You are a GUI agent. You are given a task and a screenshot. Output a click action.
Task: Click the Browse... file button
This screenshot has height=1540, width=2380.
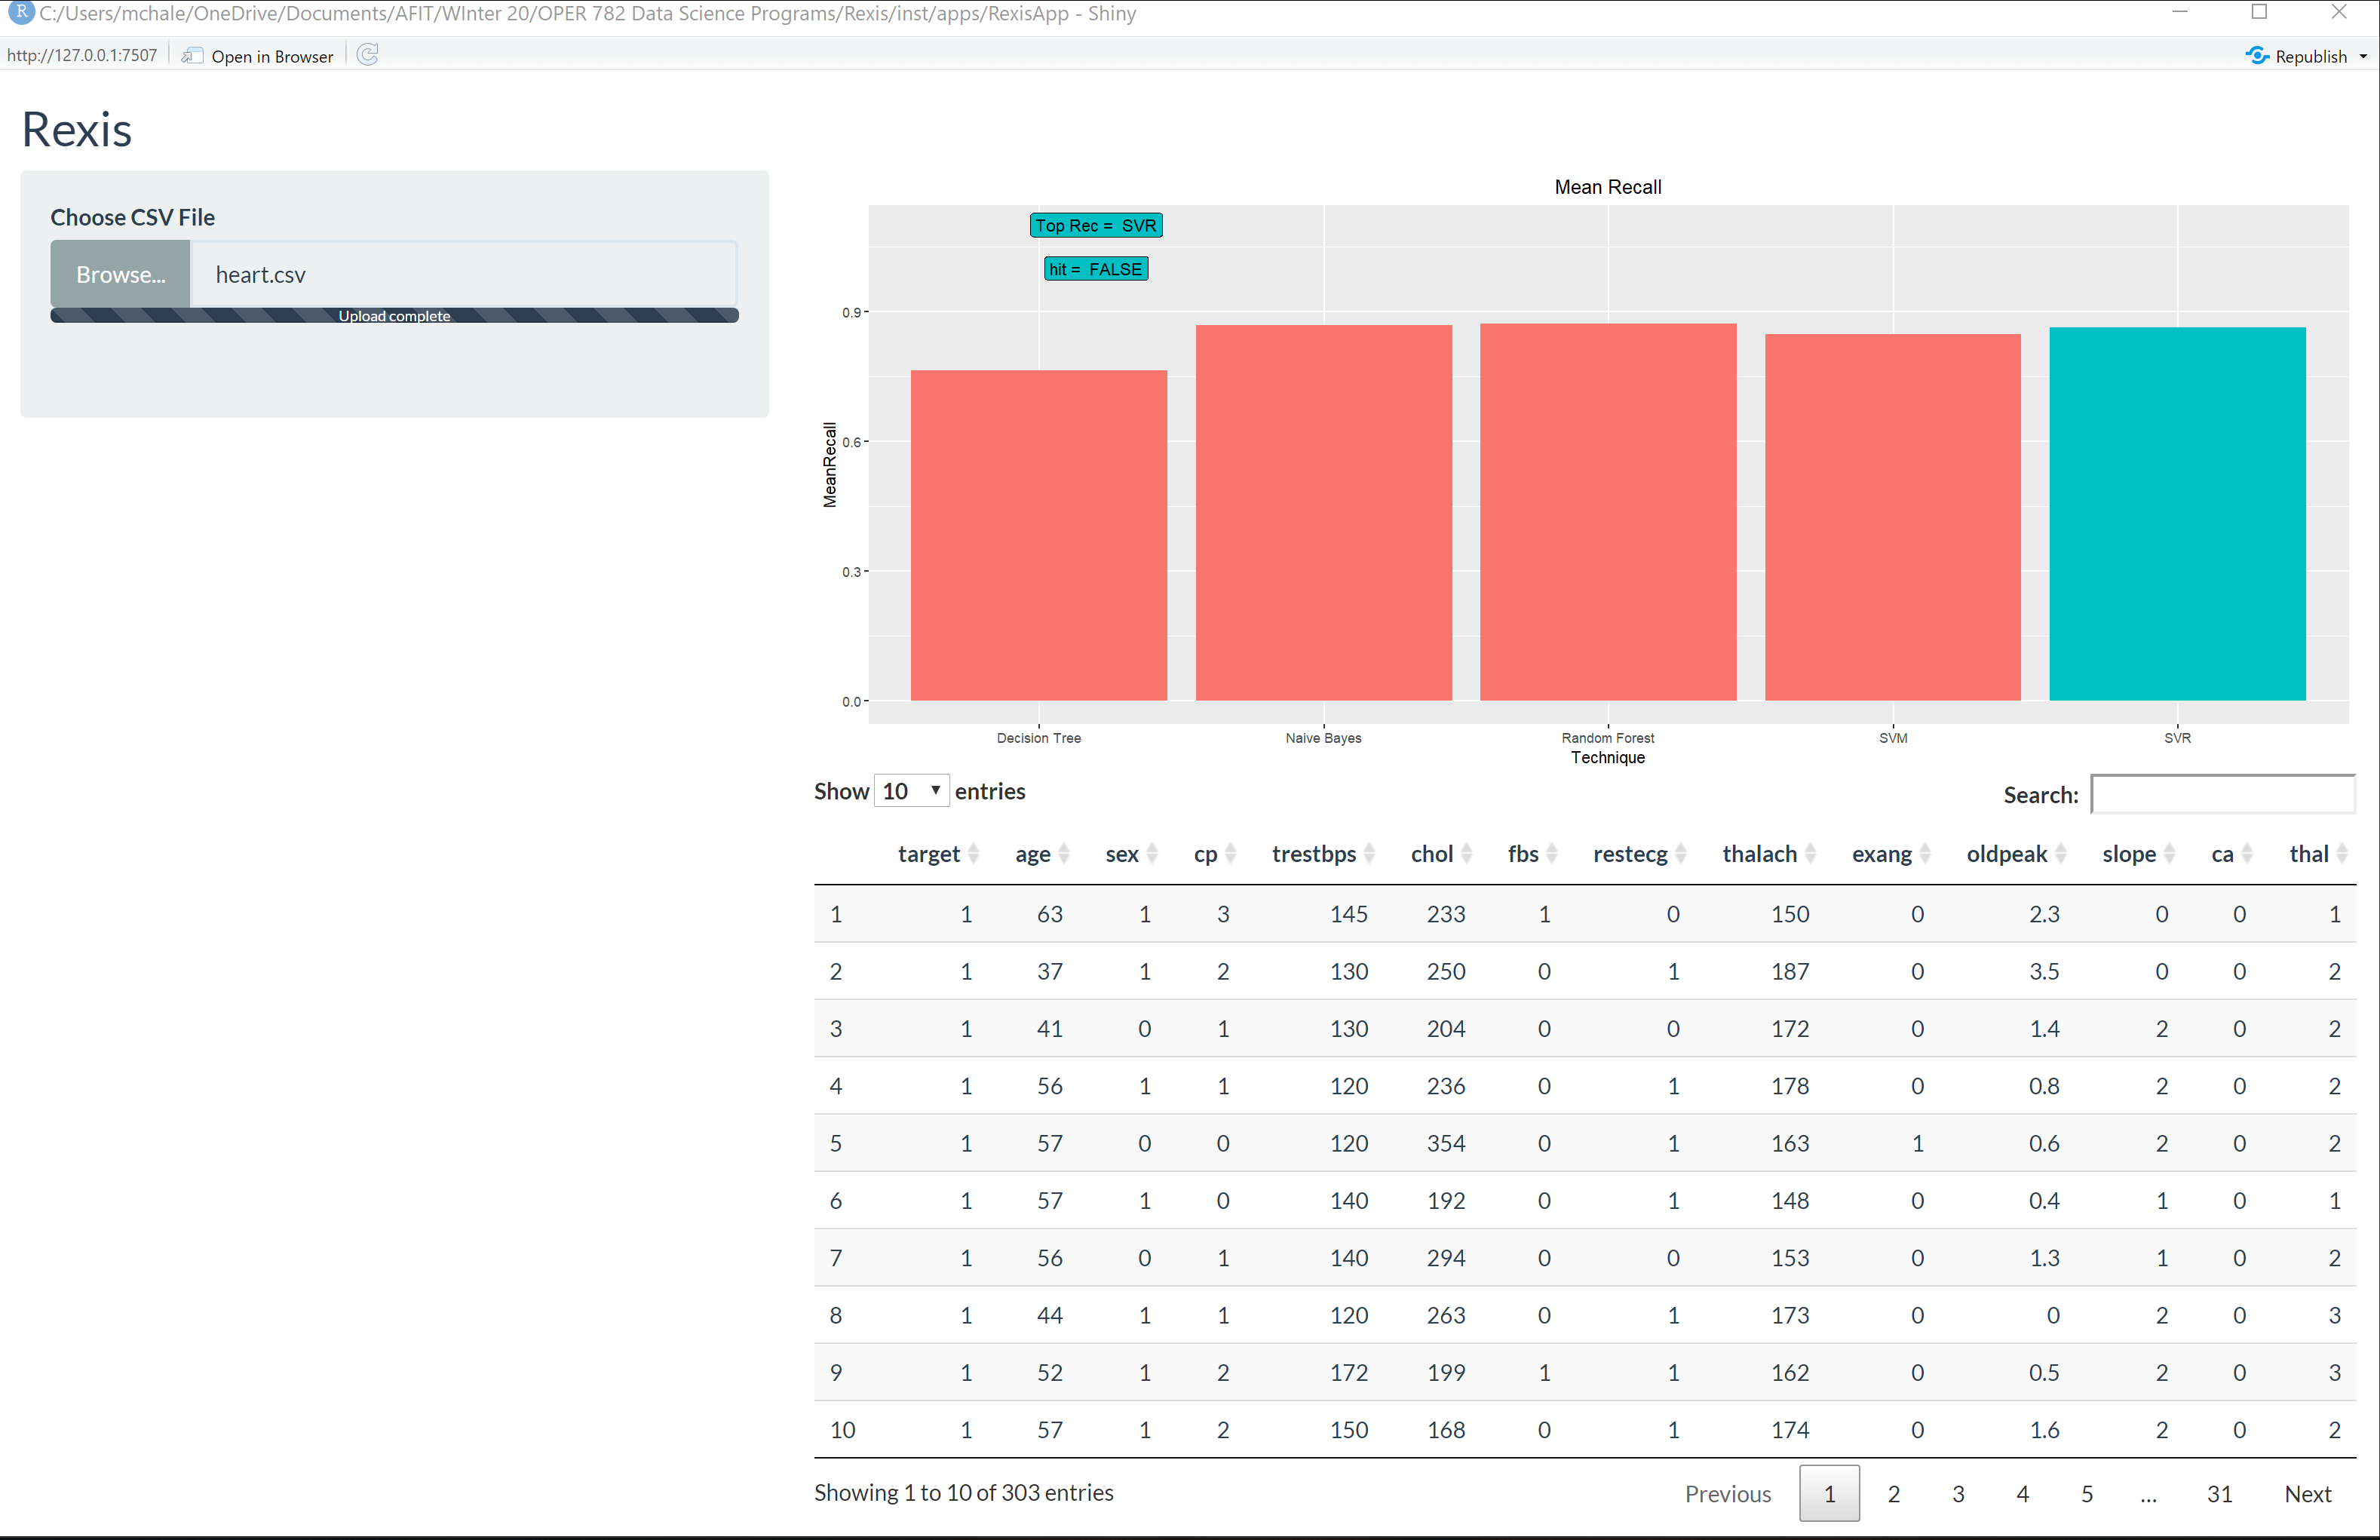coord(120,274)
